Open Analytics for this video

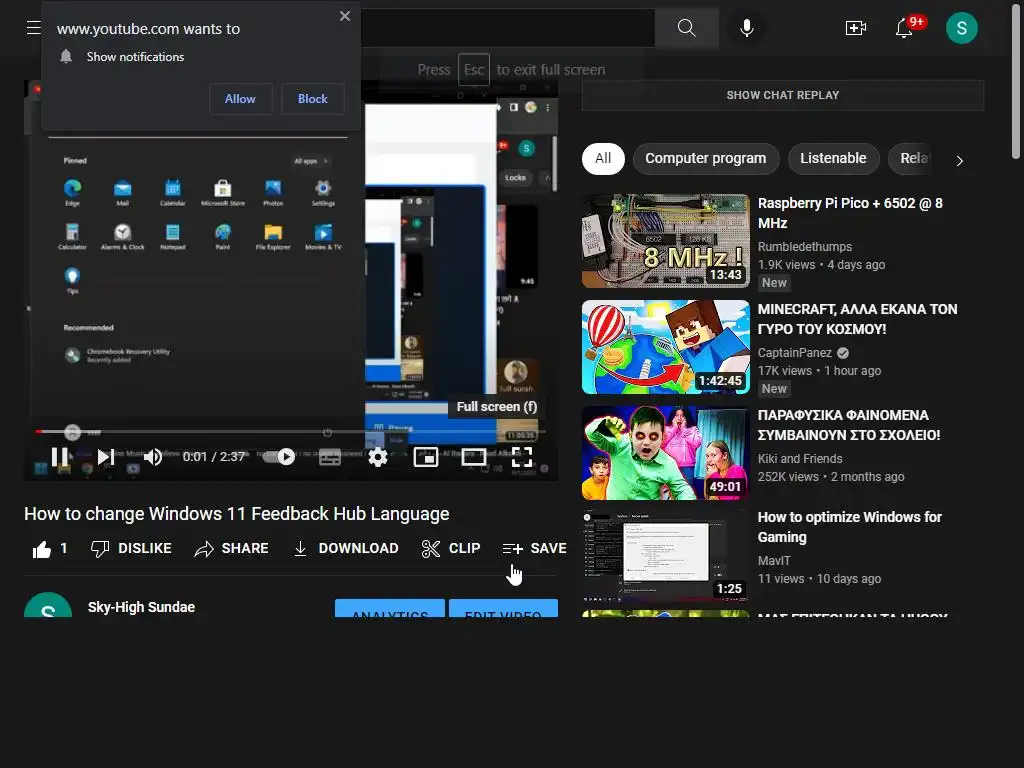pyautogui.click(x=390, y=608)
